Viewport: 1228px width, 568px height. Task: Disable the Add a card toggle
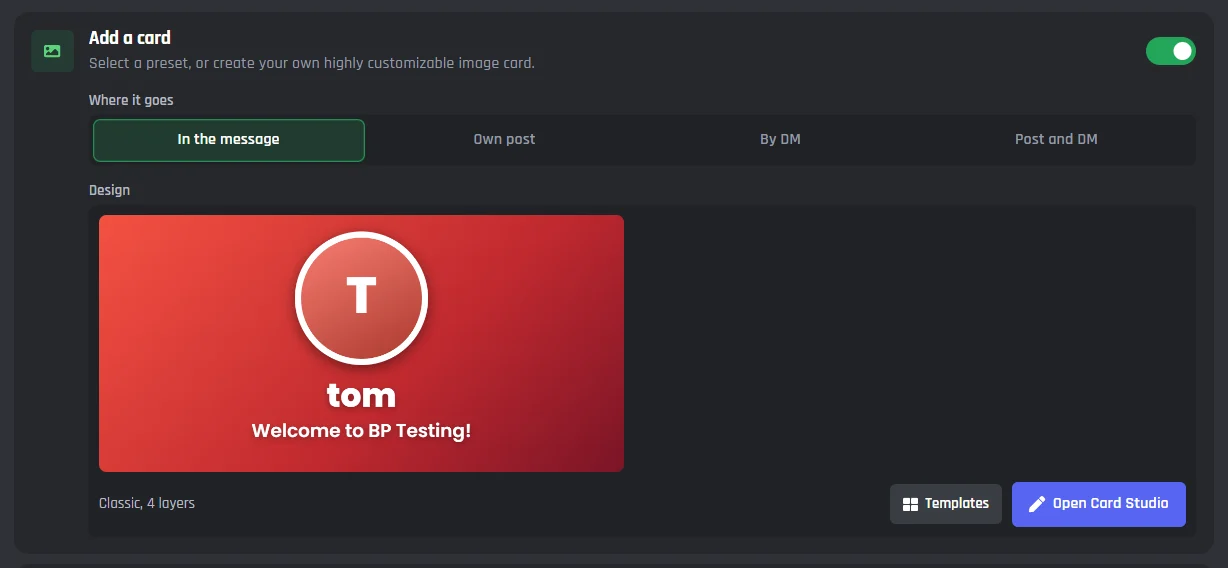tap(1170, 51)
